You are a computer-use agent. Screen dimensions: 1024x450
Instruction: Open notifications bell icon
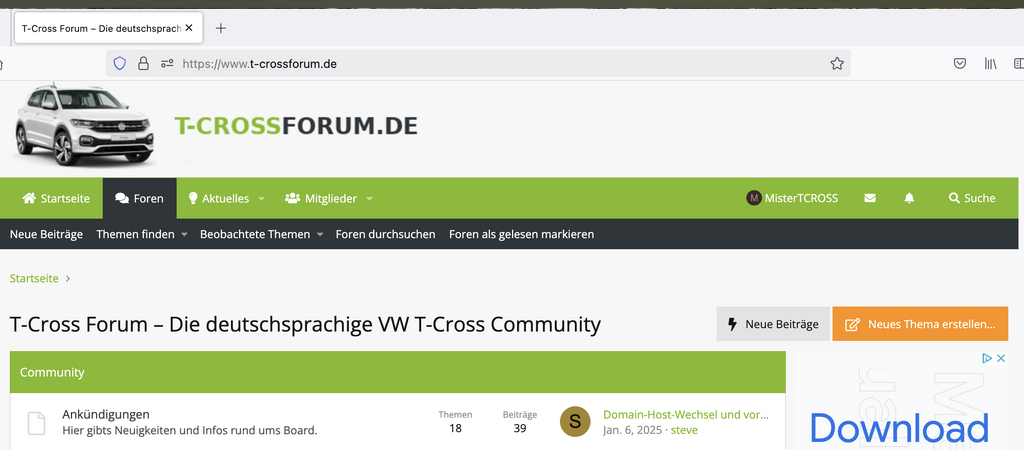point(909,199)
